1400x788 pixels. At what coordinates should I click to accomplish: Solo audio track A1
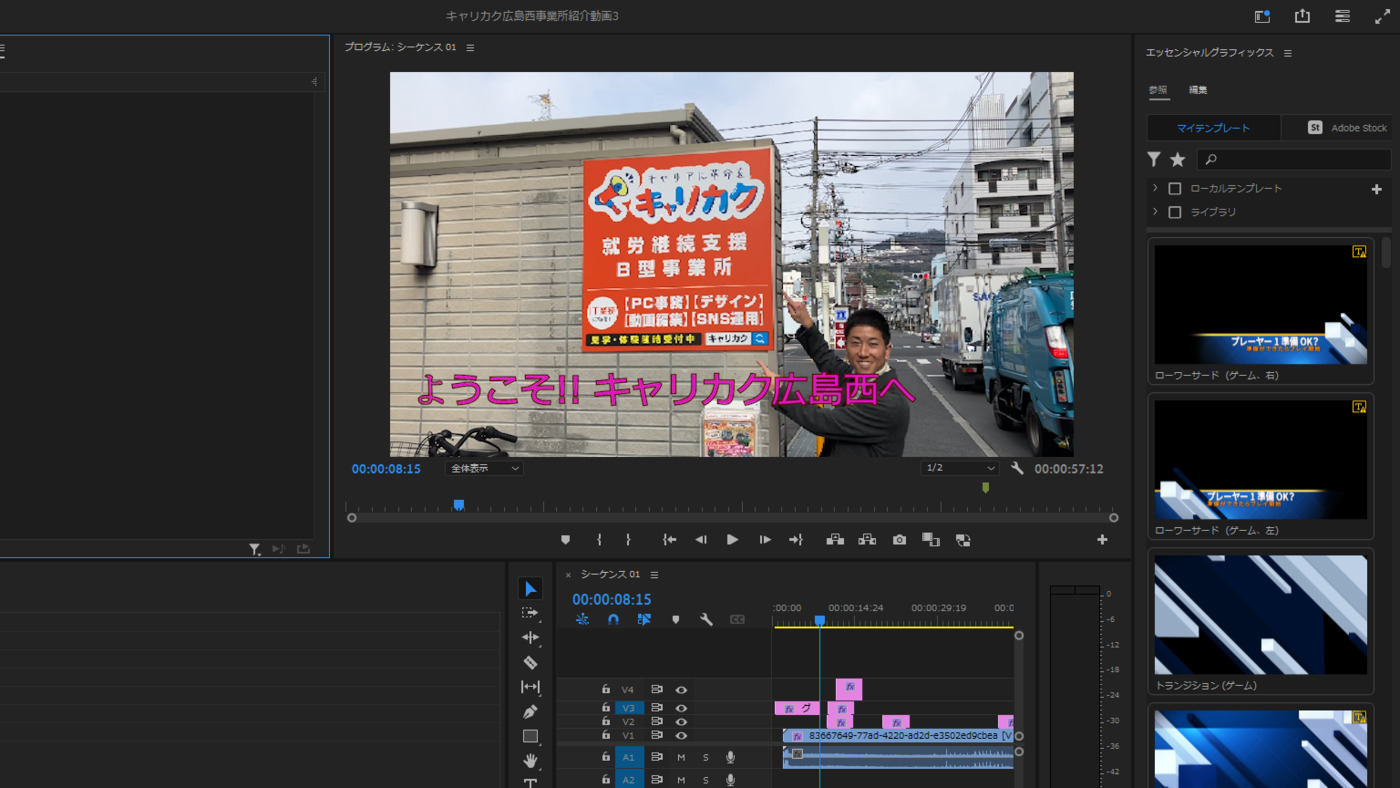[705, 757]
